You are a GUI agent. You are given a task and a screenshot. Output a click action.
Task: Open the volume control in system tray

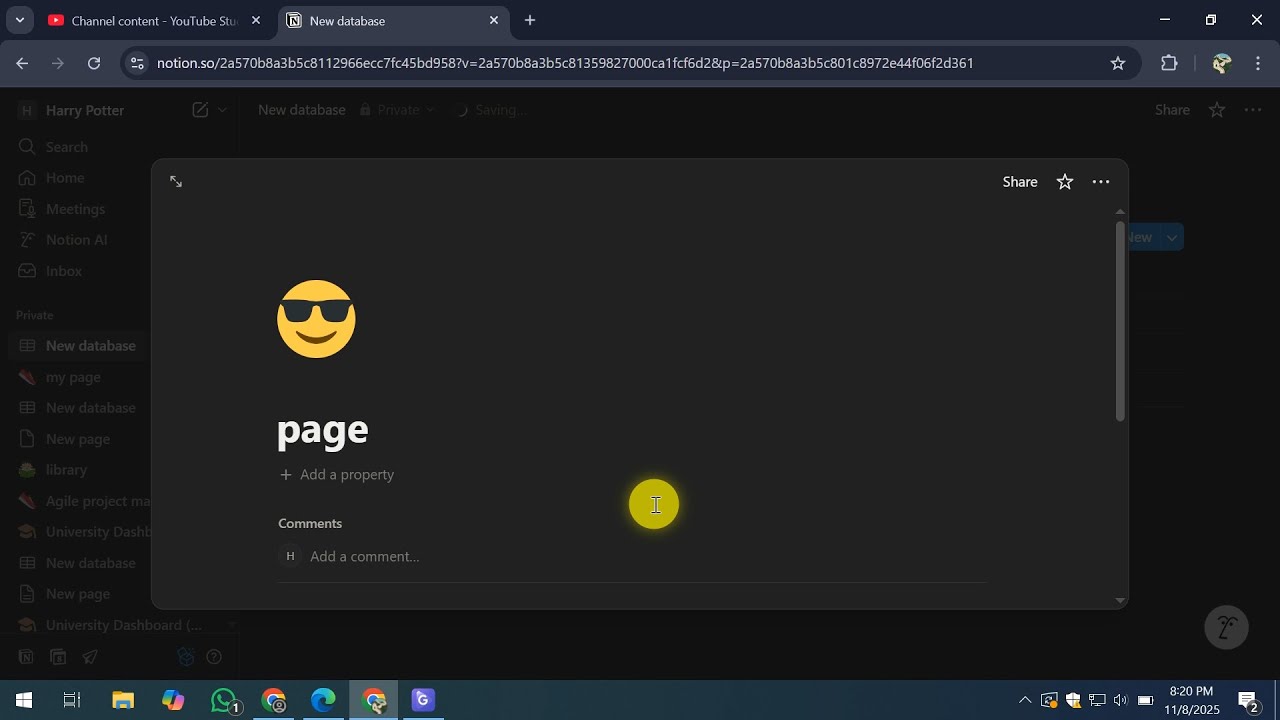[x=1120, y=700]
